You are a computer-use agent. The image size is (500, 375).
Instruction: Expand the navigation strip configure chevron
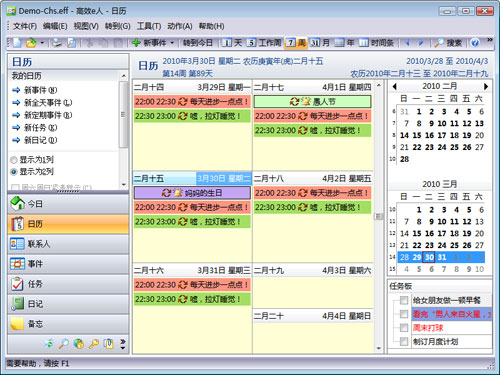click(x=123, y=344)
